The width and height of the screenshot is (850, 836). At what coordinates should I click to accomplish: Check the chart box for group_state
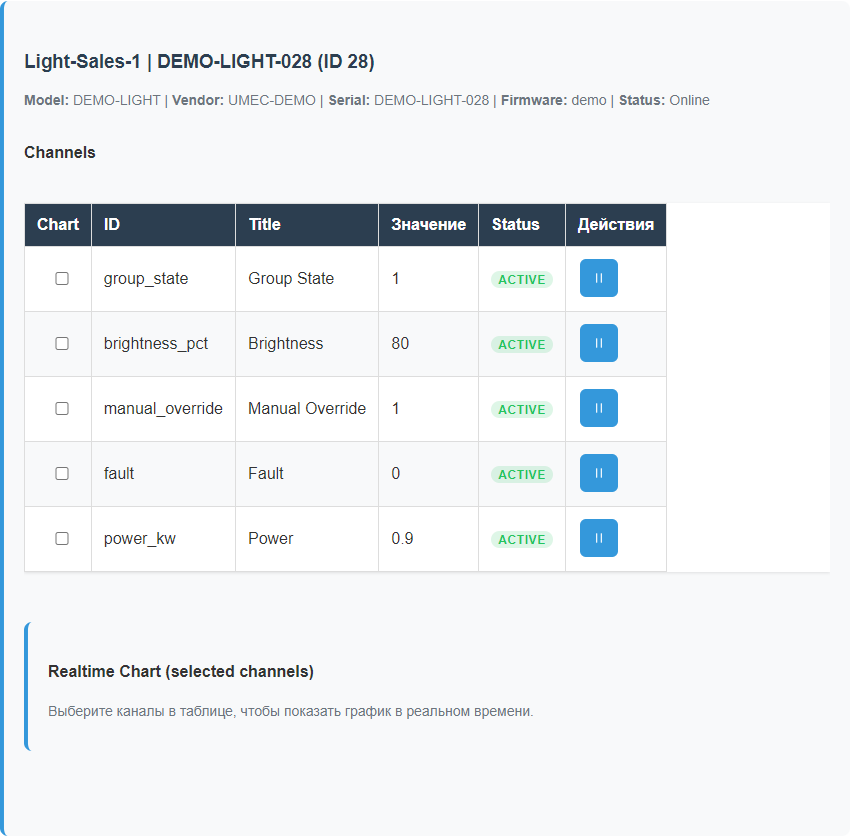pos(62,278)
